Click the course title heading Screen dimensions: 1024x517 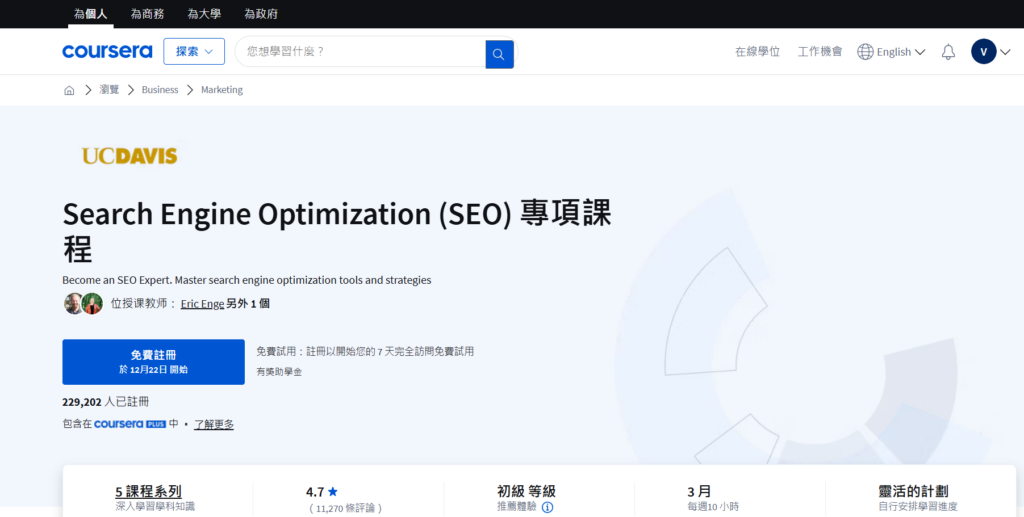[336, 231]
